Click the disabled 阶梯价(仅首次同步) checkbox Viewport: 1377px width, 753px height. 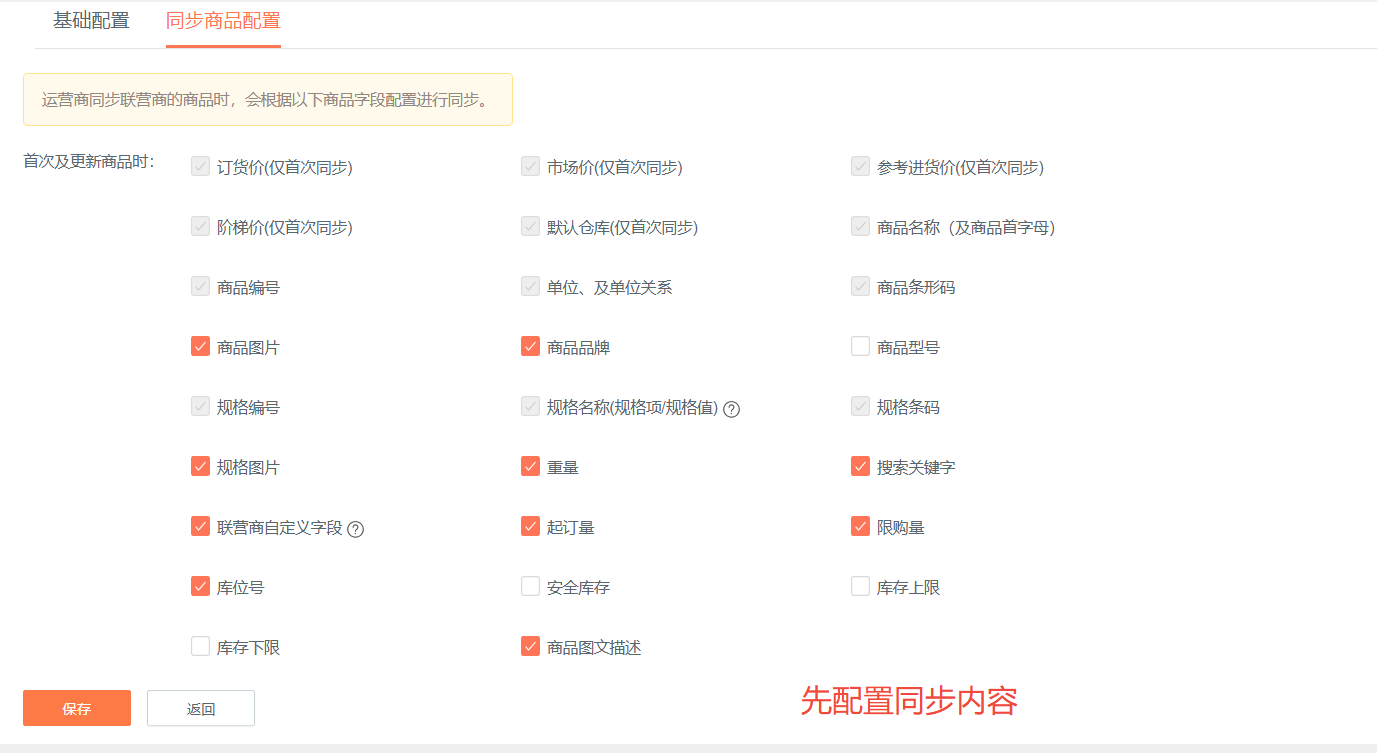point(200,226)
